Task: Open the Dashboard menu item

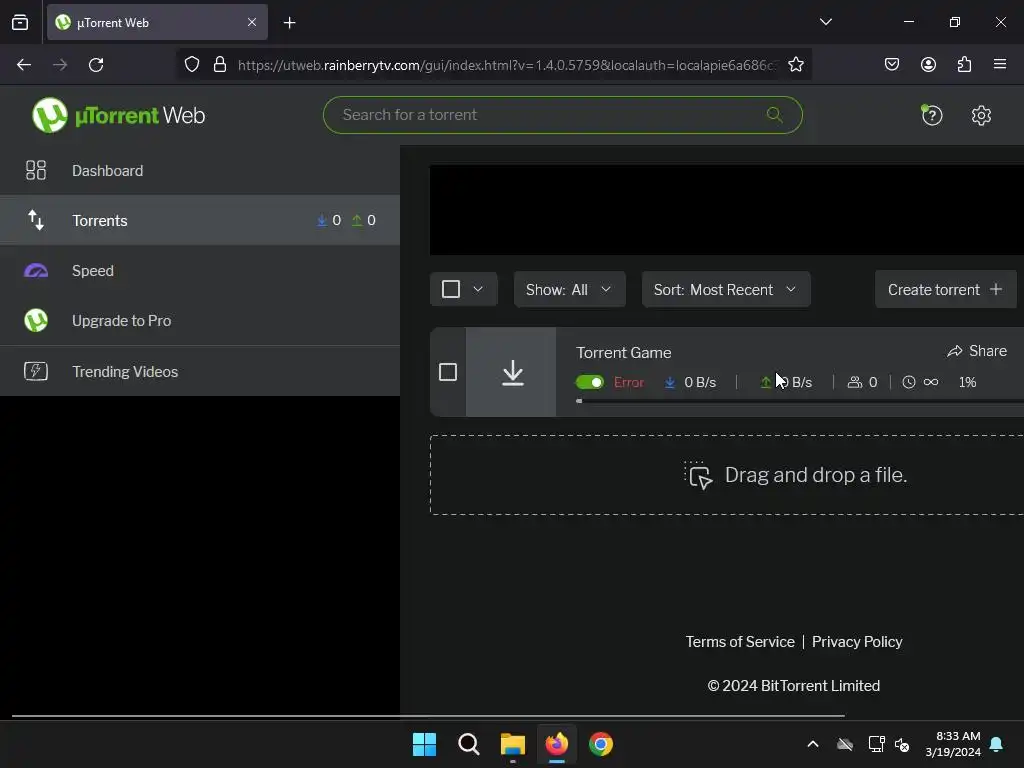Action: click(x=200, y=170)
